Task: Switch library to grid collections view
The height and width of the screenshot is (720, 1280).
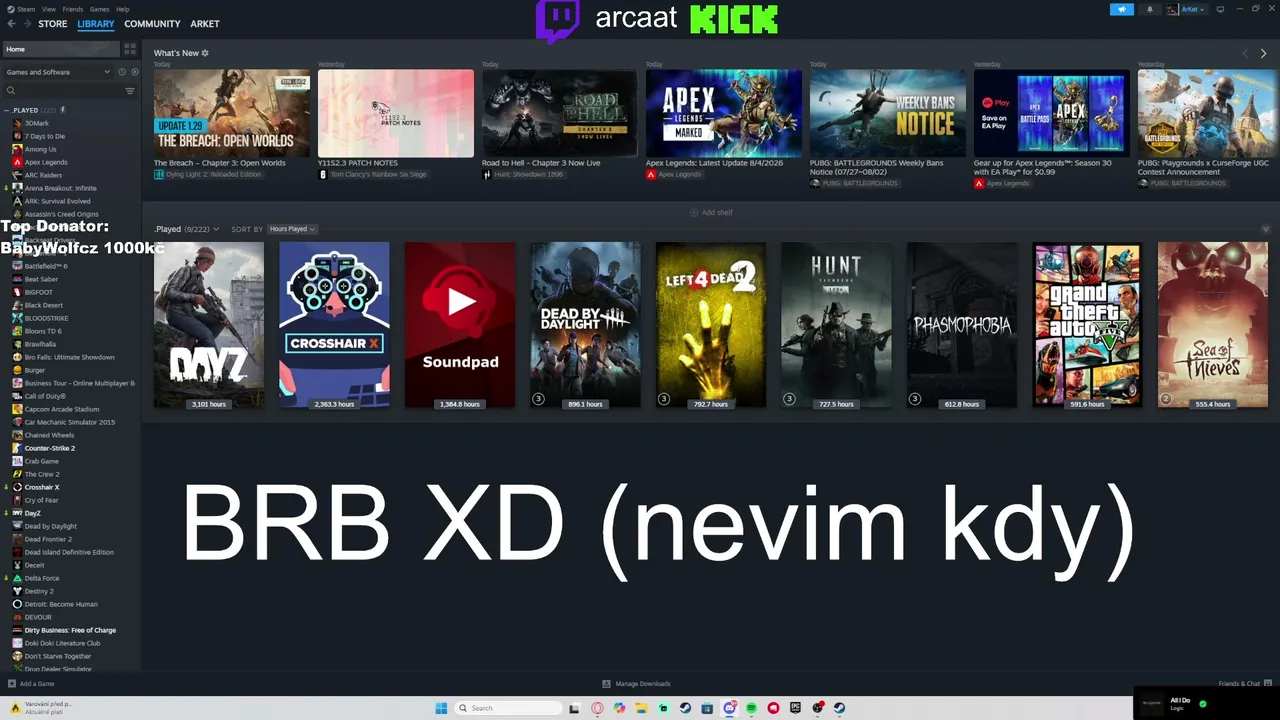Action: point(130,49)
